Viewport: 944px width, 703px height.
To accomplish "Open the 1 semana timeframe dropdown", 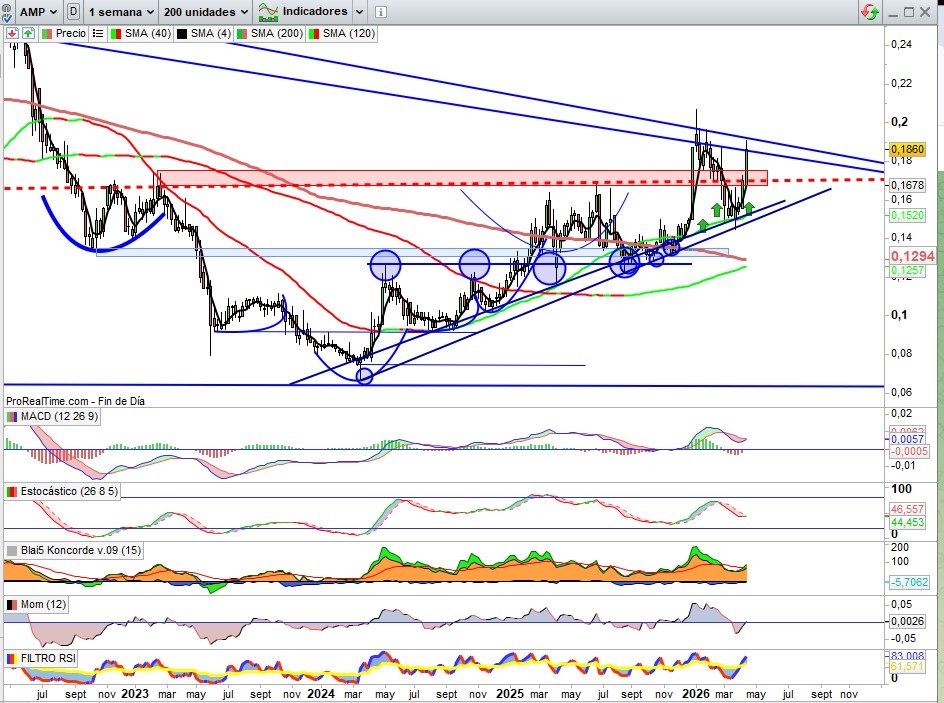I will (120, 11).
